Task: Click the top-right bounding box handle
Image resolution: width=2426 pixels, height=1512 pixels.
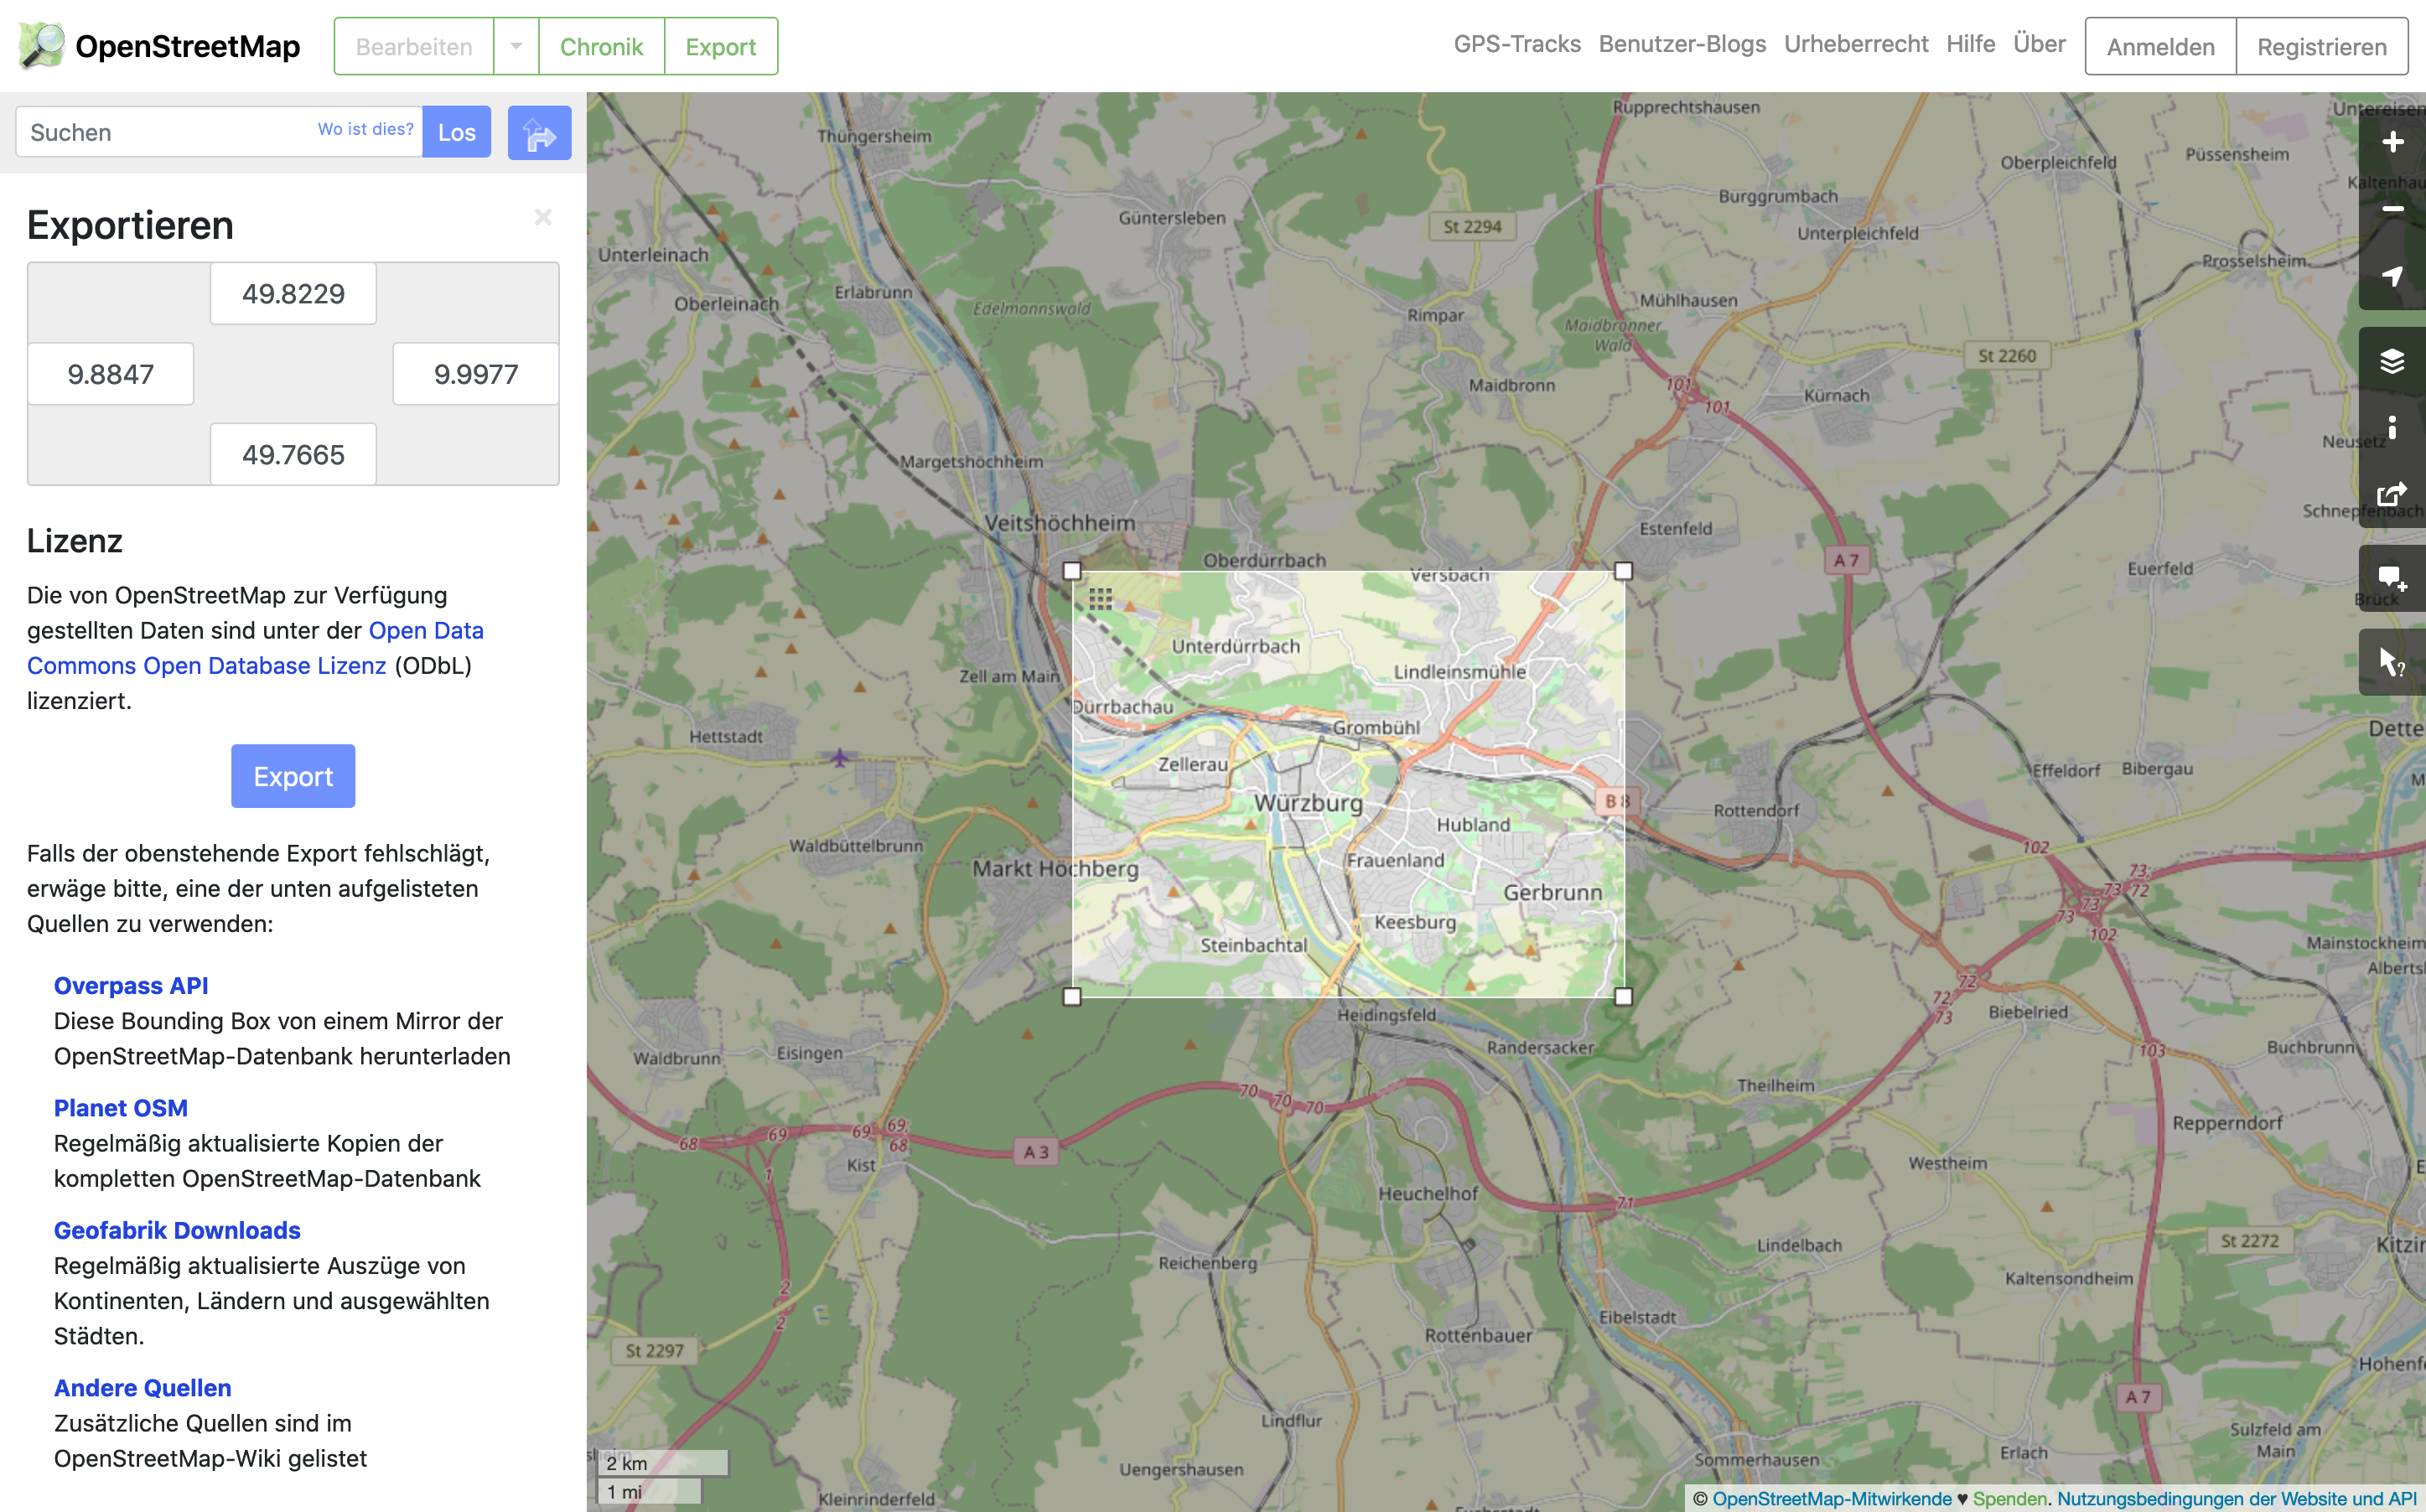Action: point(1623,571)
